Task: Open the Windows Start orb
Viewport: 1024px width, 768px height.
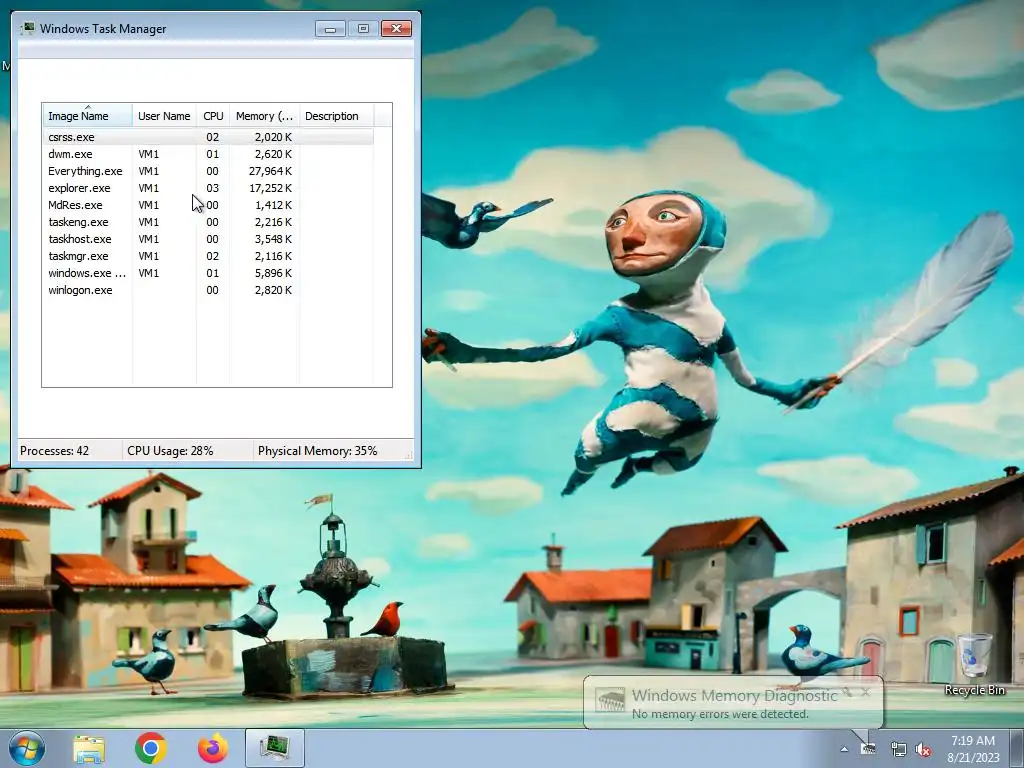Action: coord(27,748)
